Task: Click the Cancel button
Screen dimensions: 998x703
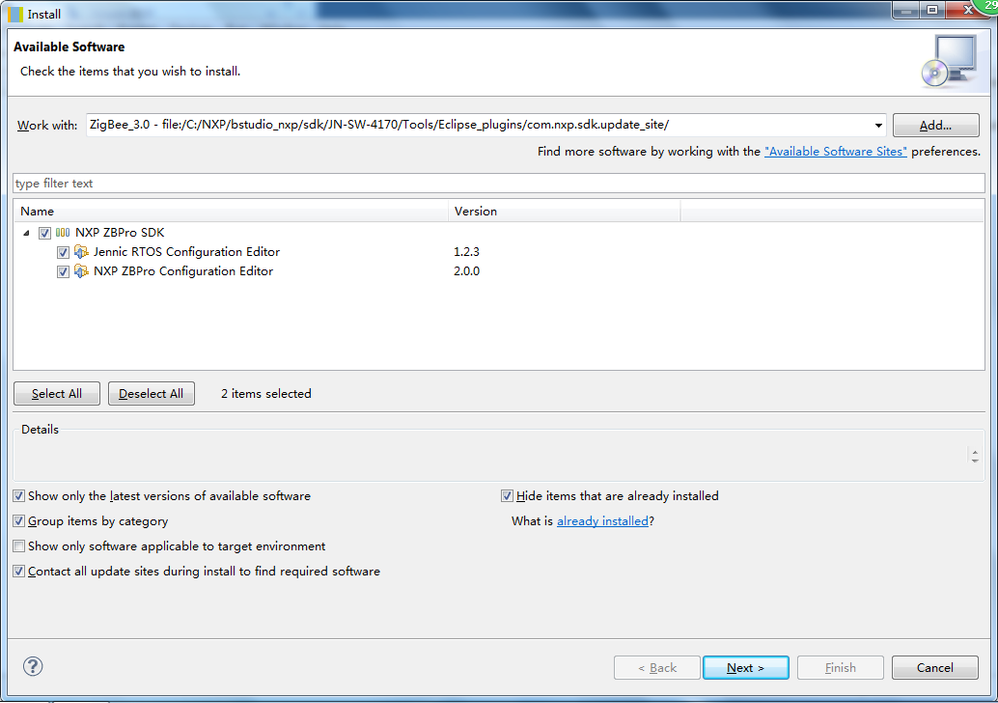Action: (934, 667)
